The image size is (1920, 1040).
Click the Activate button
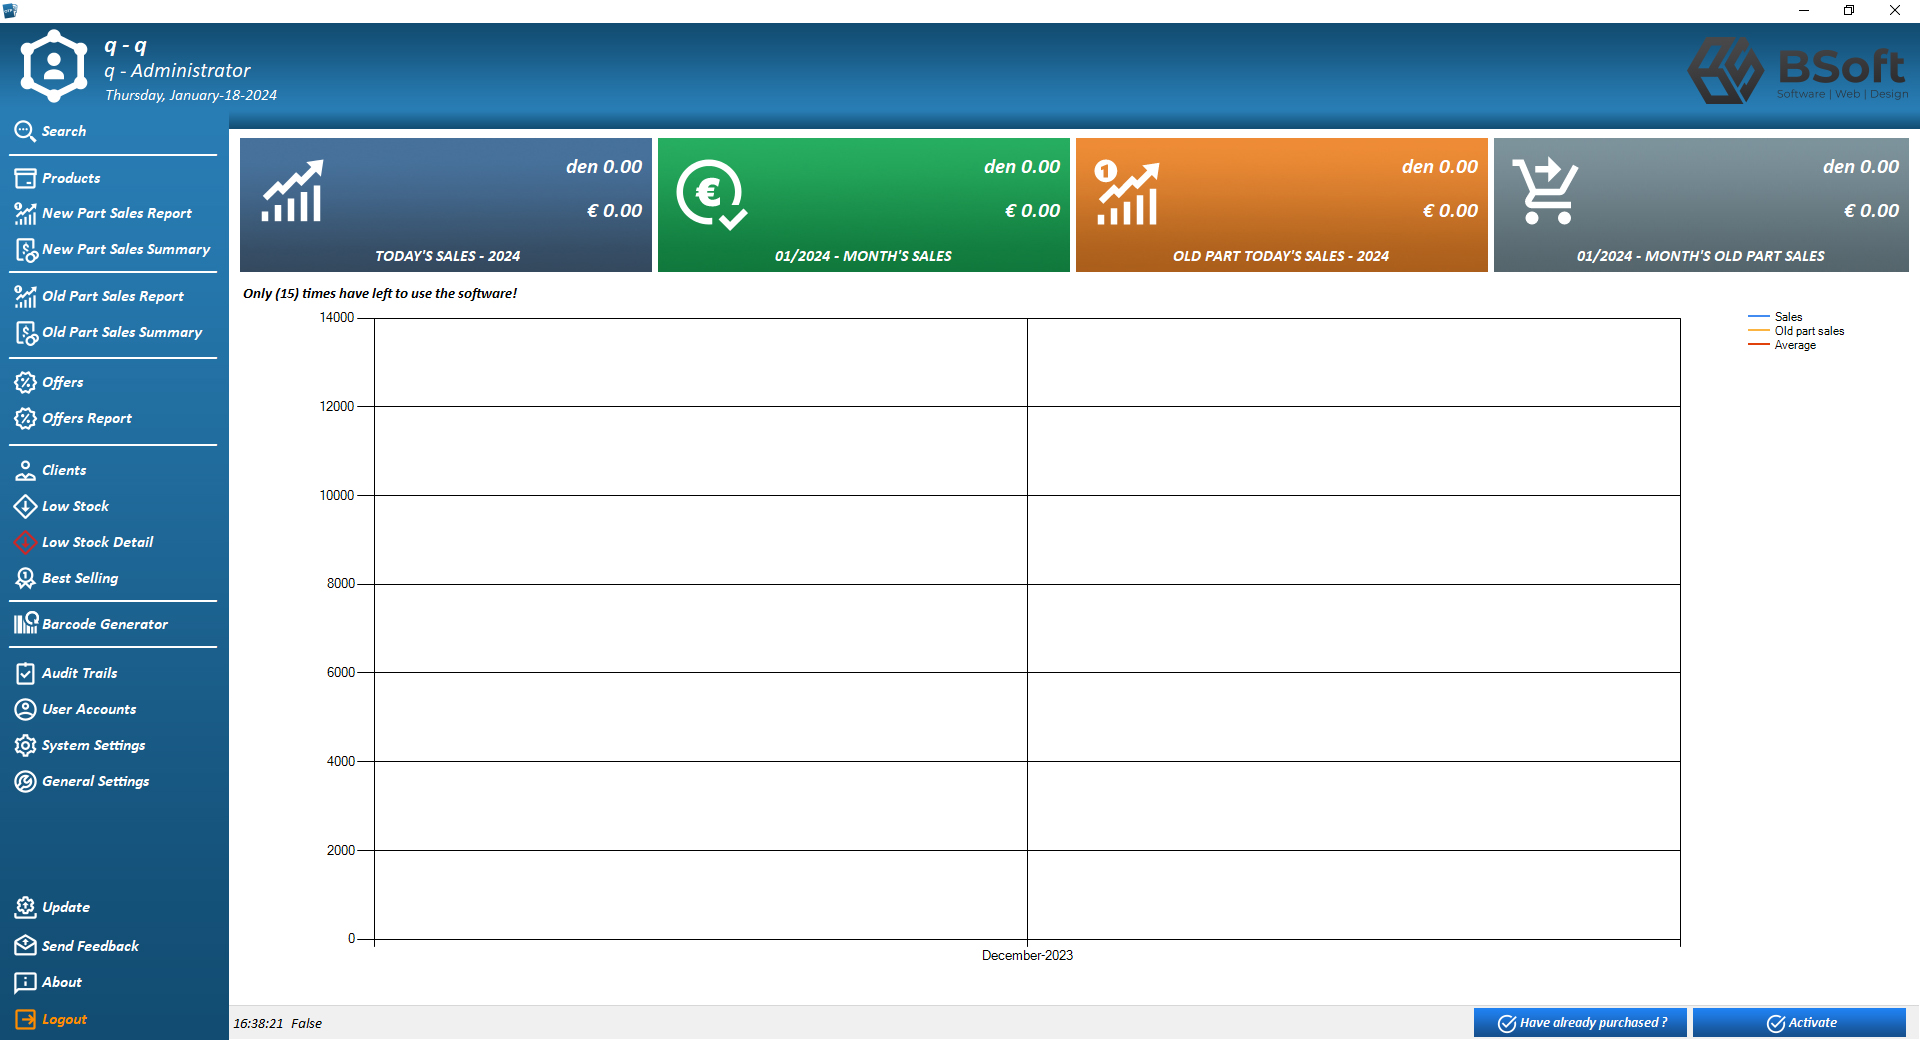pos(1799,1022)
